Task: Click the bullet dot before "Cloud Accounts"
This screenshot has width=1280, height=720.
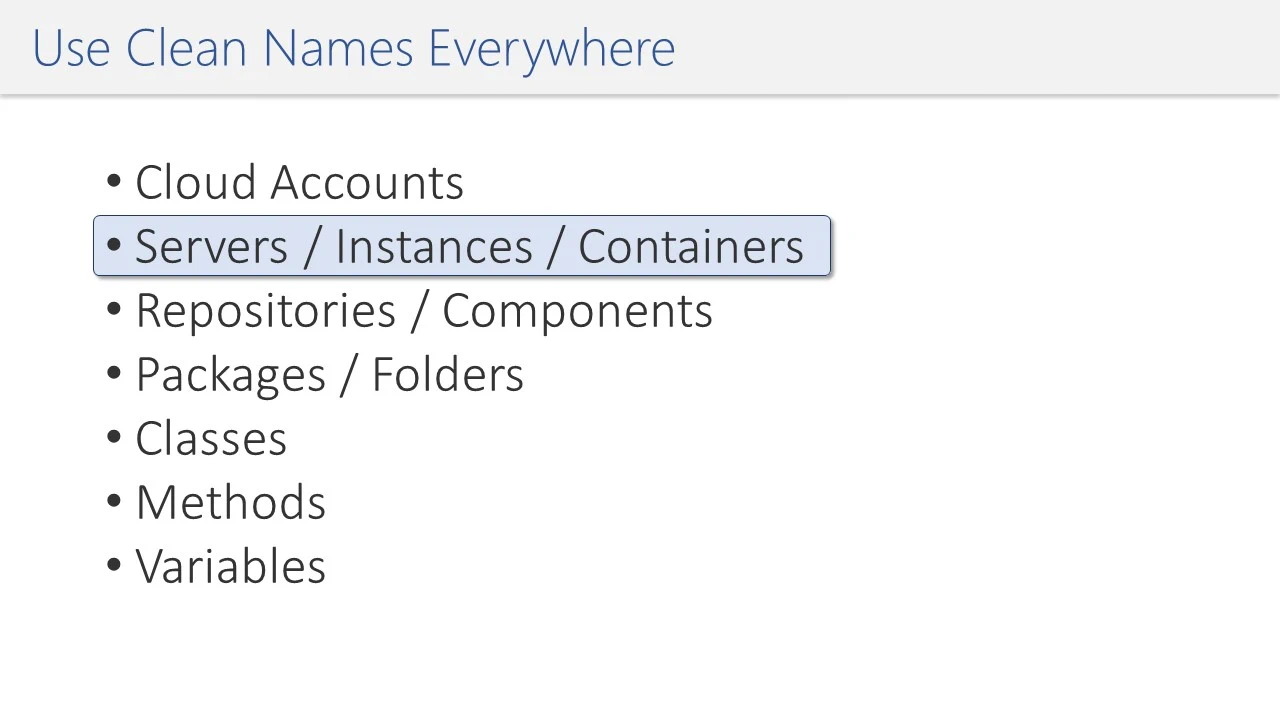Action: [x=113, y=183]
